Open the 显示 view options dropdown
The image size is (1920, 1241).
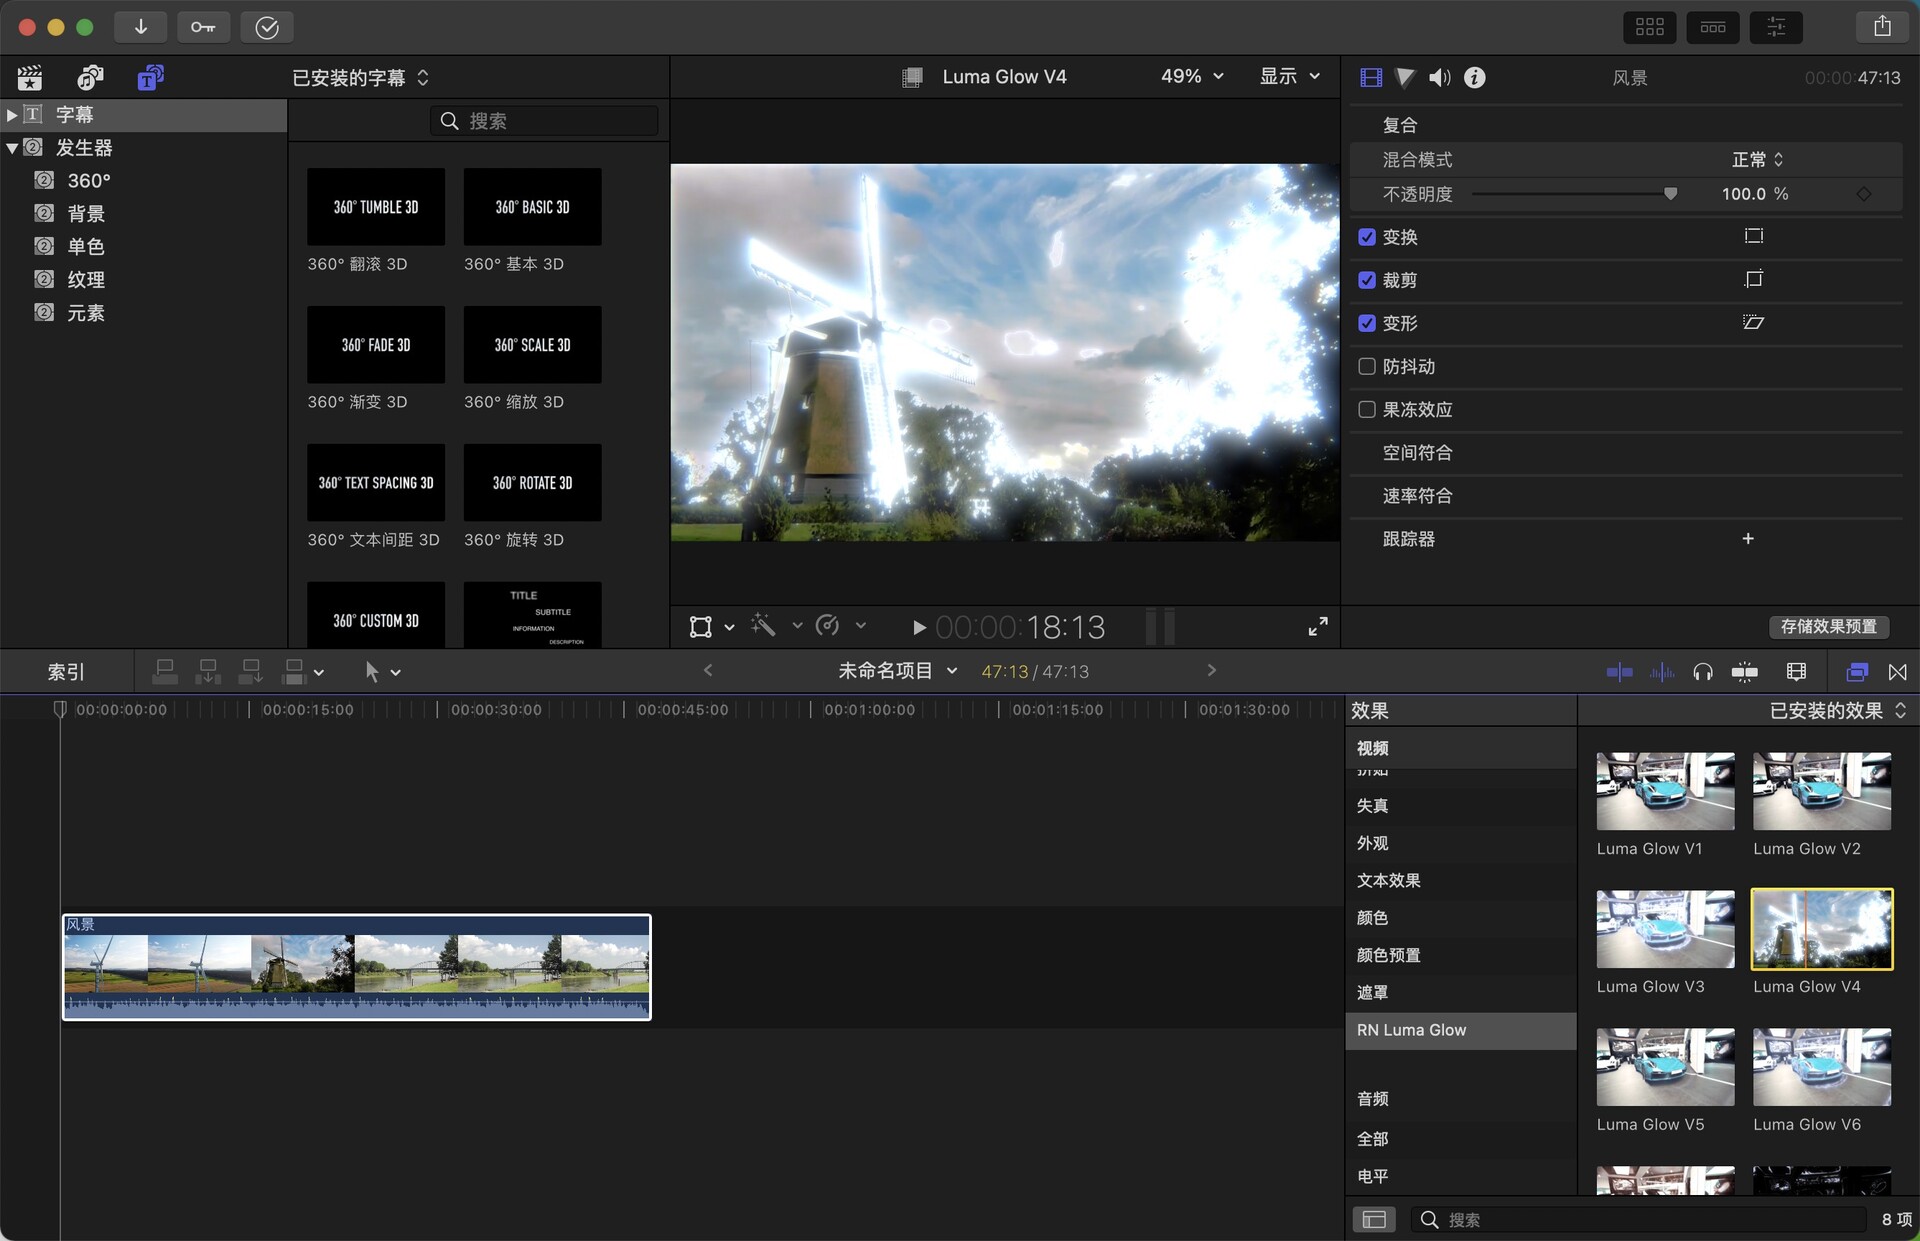click(x=1290, y=77)
